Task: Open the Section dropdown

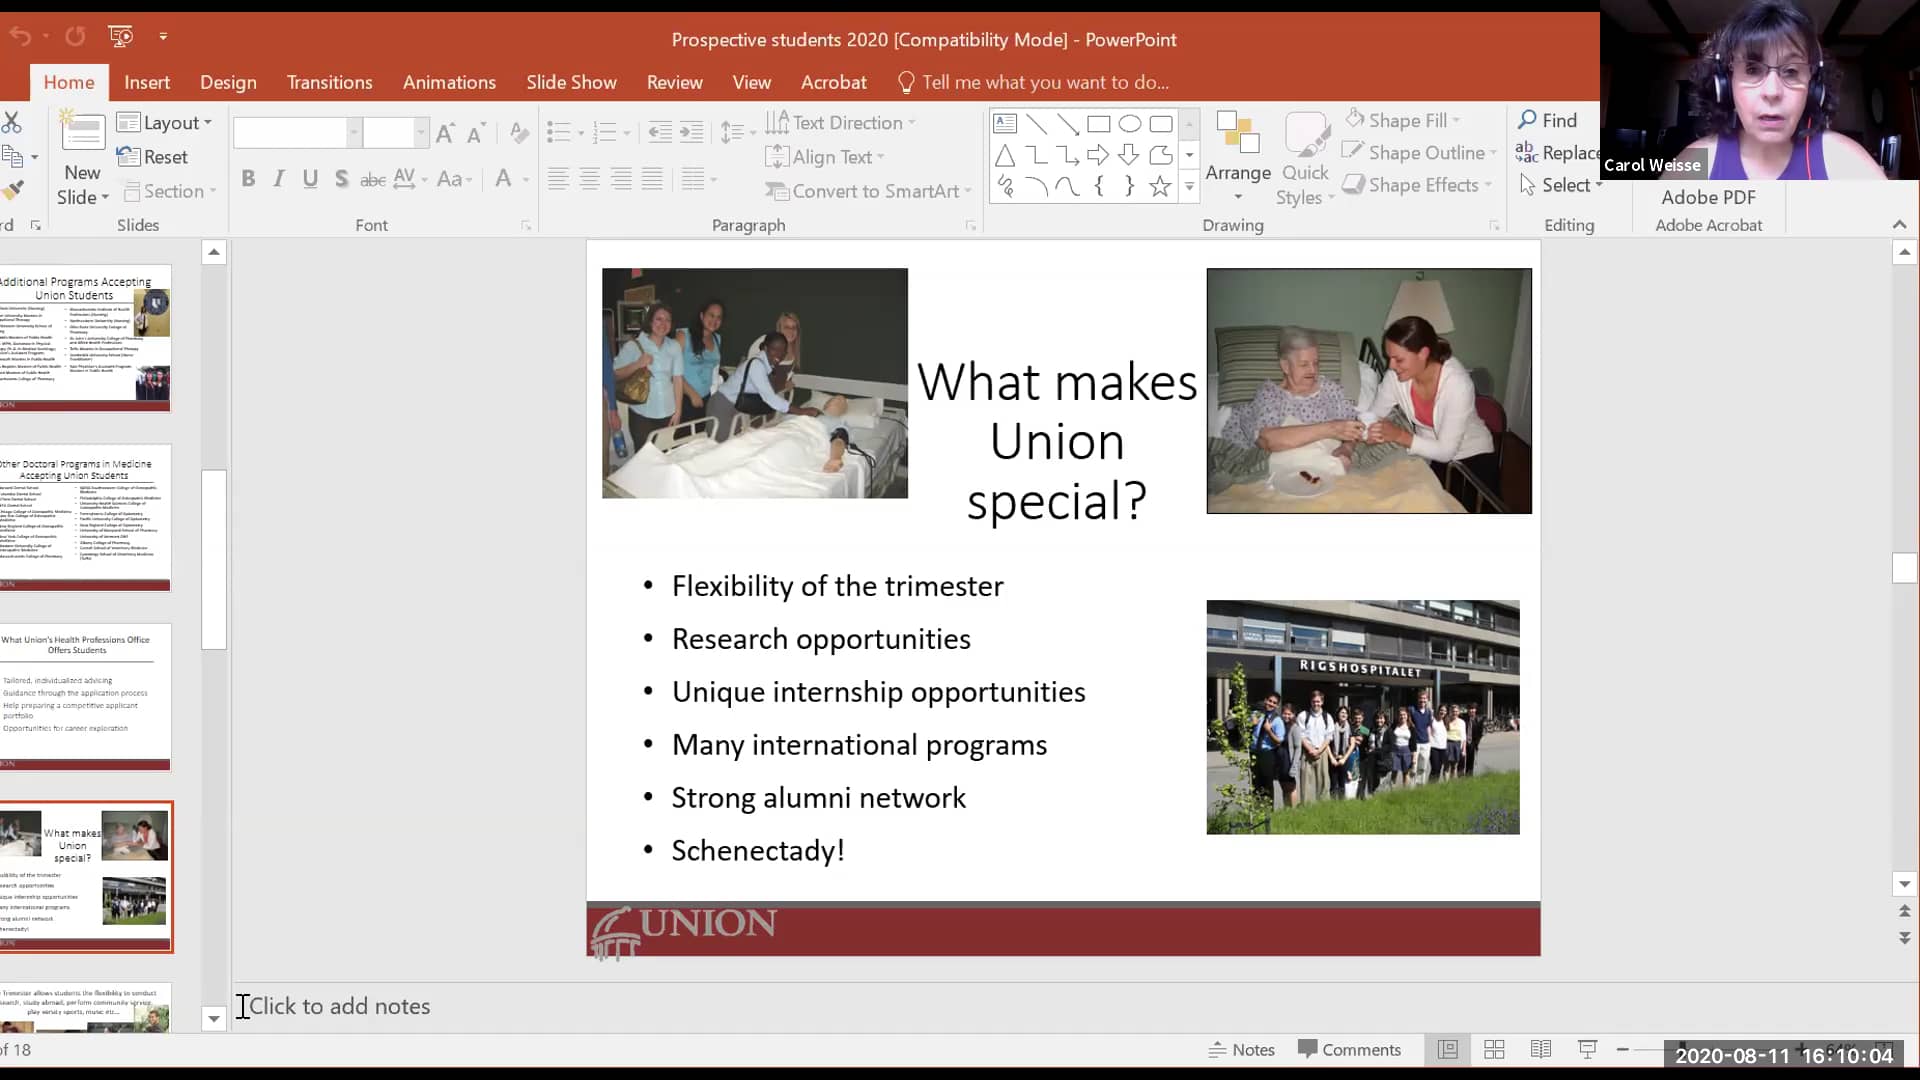Action: (170, 191)
